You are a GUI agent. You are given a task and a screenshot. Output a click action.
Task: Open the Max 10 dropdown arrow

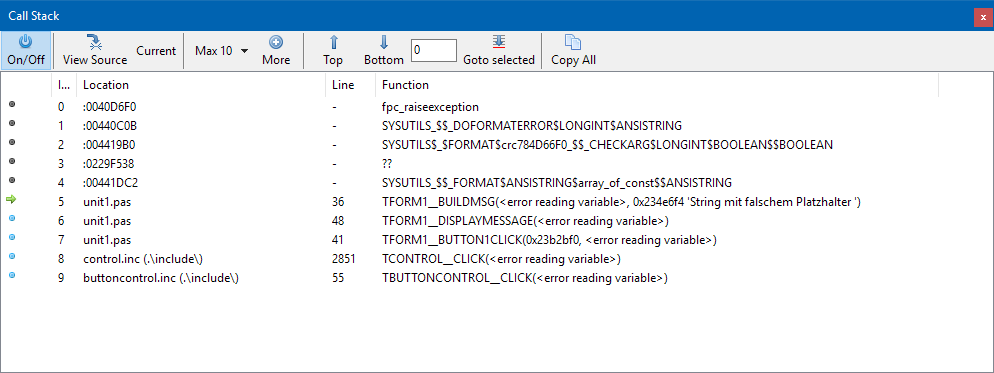245,51
